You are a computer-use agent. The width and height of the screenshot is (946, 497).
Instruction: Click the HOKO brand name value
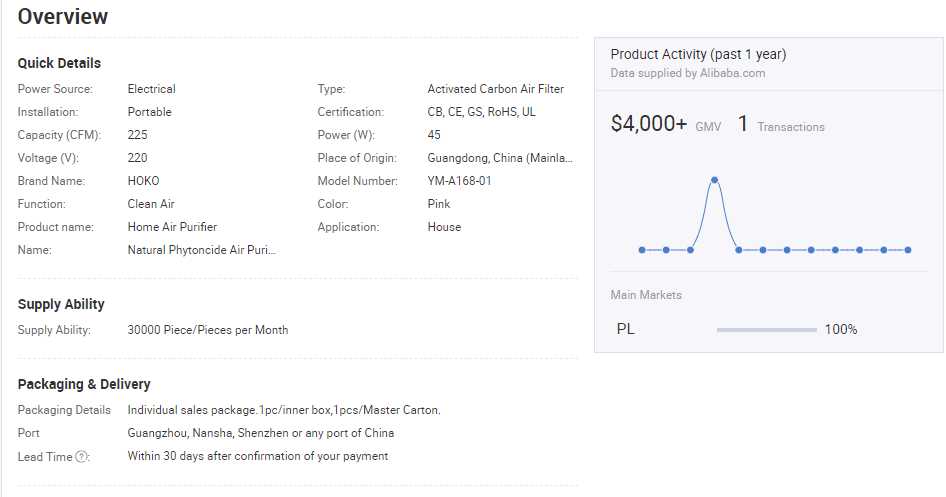(143, 181)
